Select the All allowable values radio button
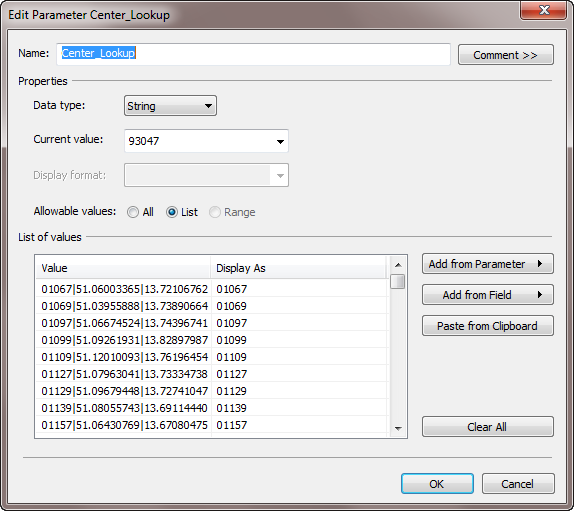This screenshot has height=511, width=574. click(133, 212)
